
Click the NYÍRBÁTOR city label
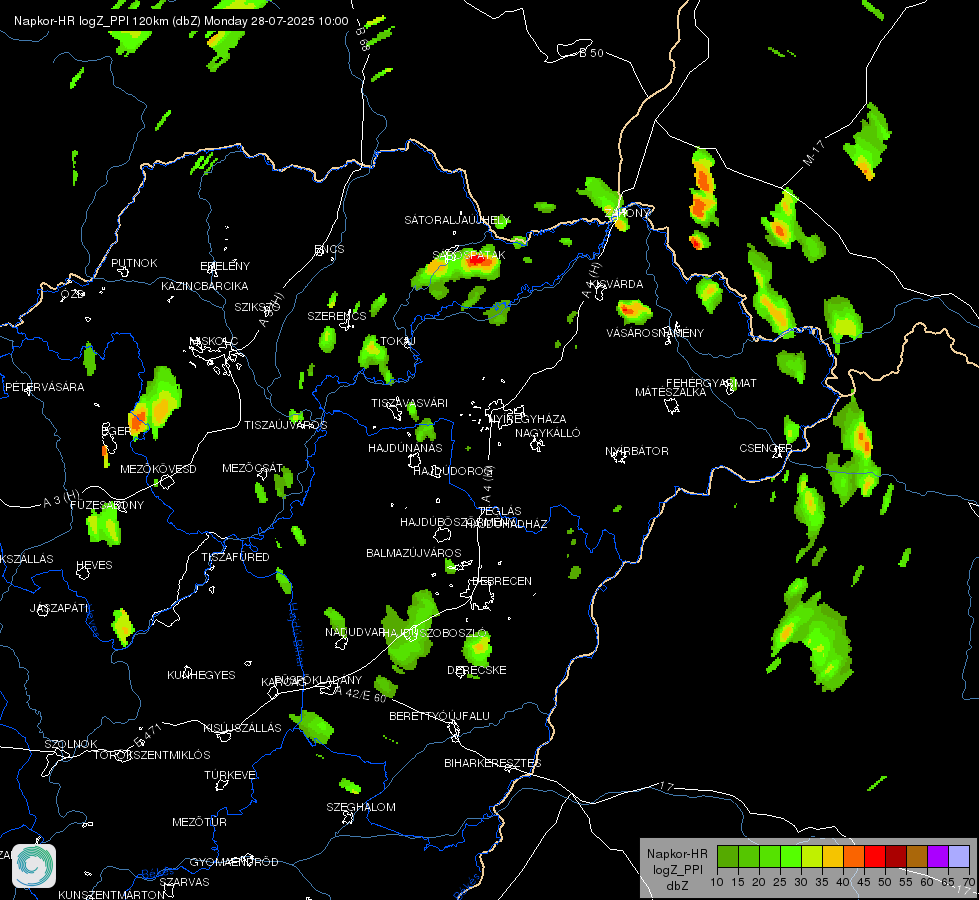[x=637, y=451]
